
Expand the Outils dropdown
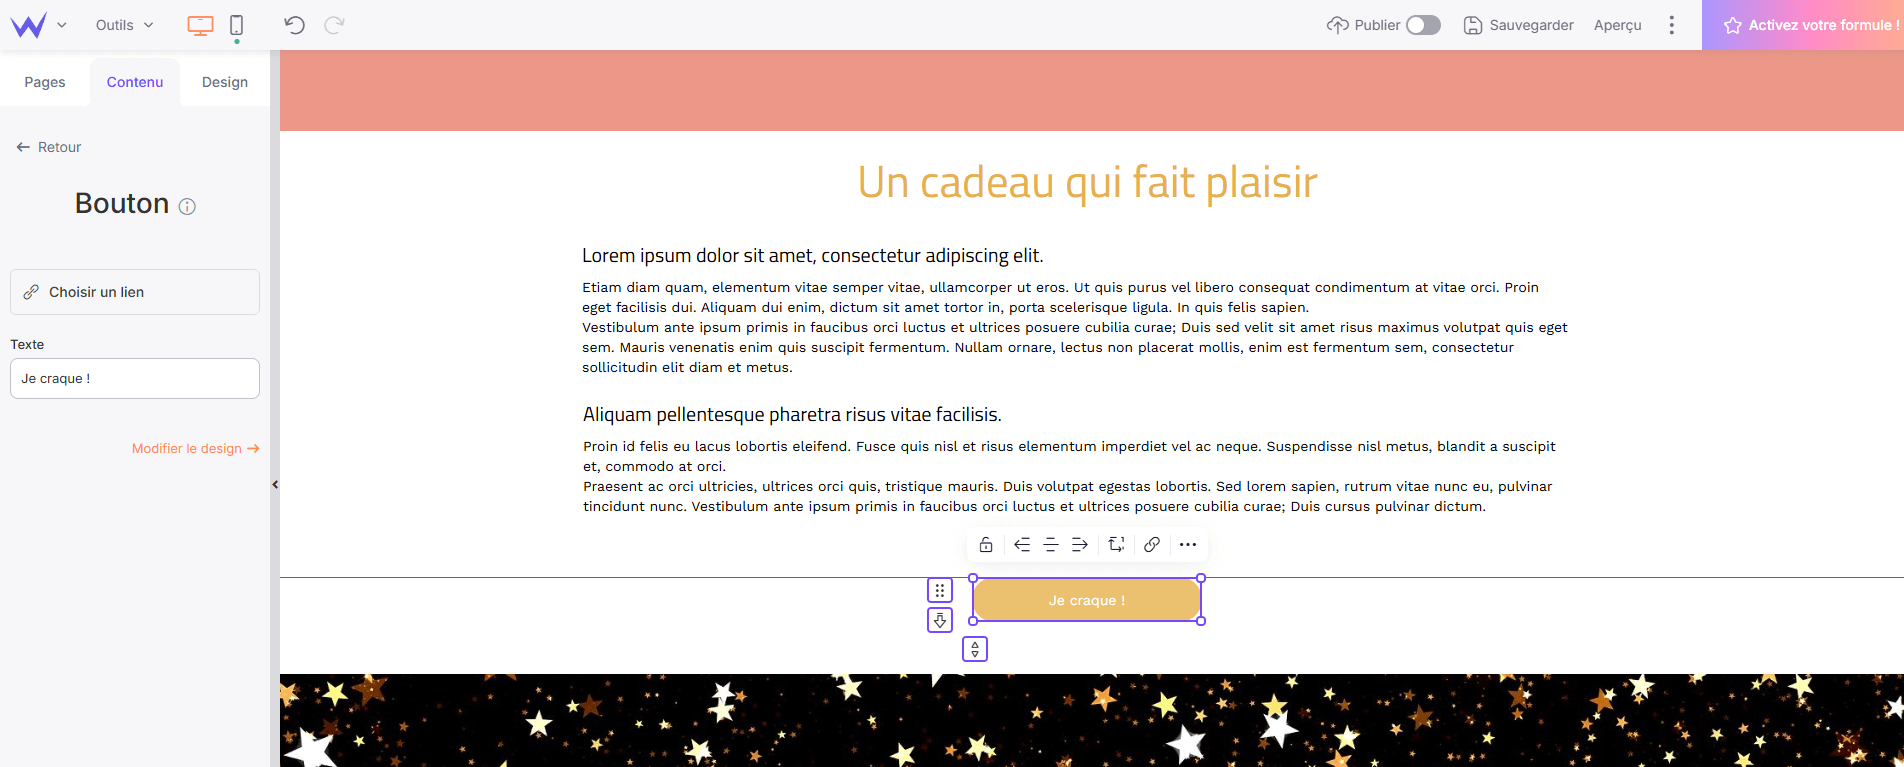tap(124, 25)
